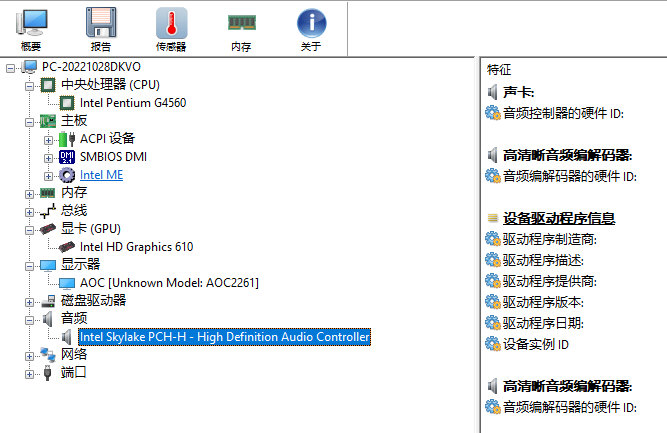The image size is (667, 433).
Task: Click the 驱动程序提供商 row
Action: (541, 281)
